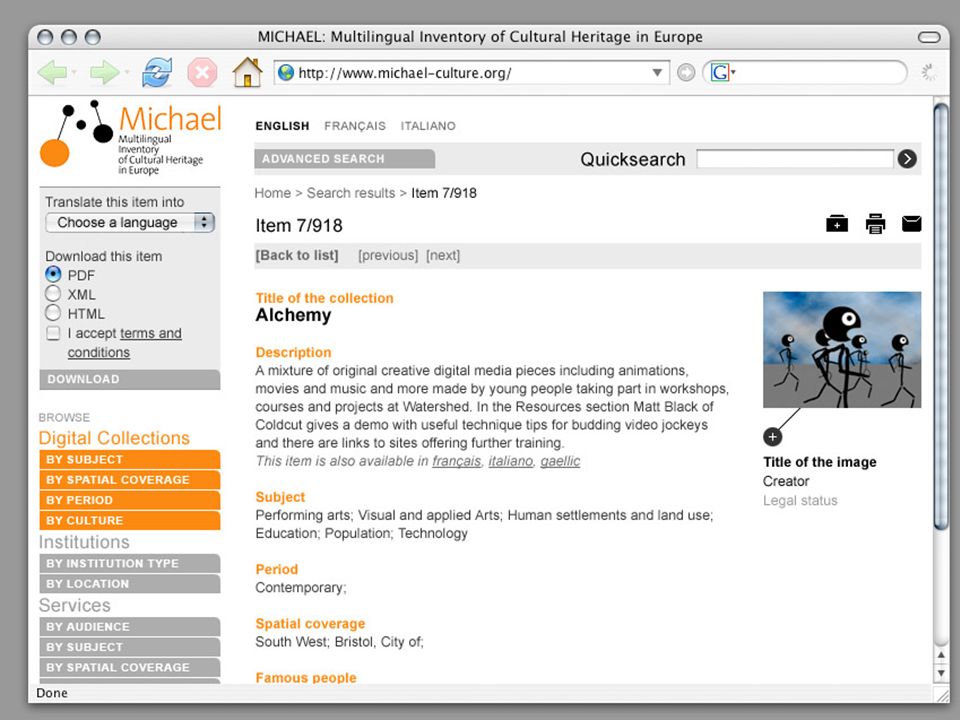The height and width of the screenshot is (720, 960).
Task: Open ADVANCED SEARCH
Action: (x=345, y=159)
